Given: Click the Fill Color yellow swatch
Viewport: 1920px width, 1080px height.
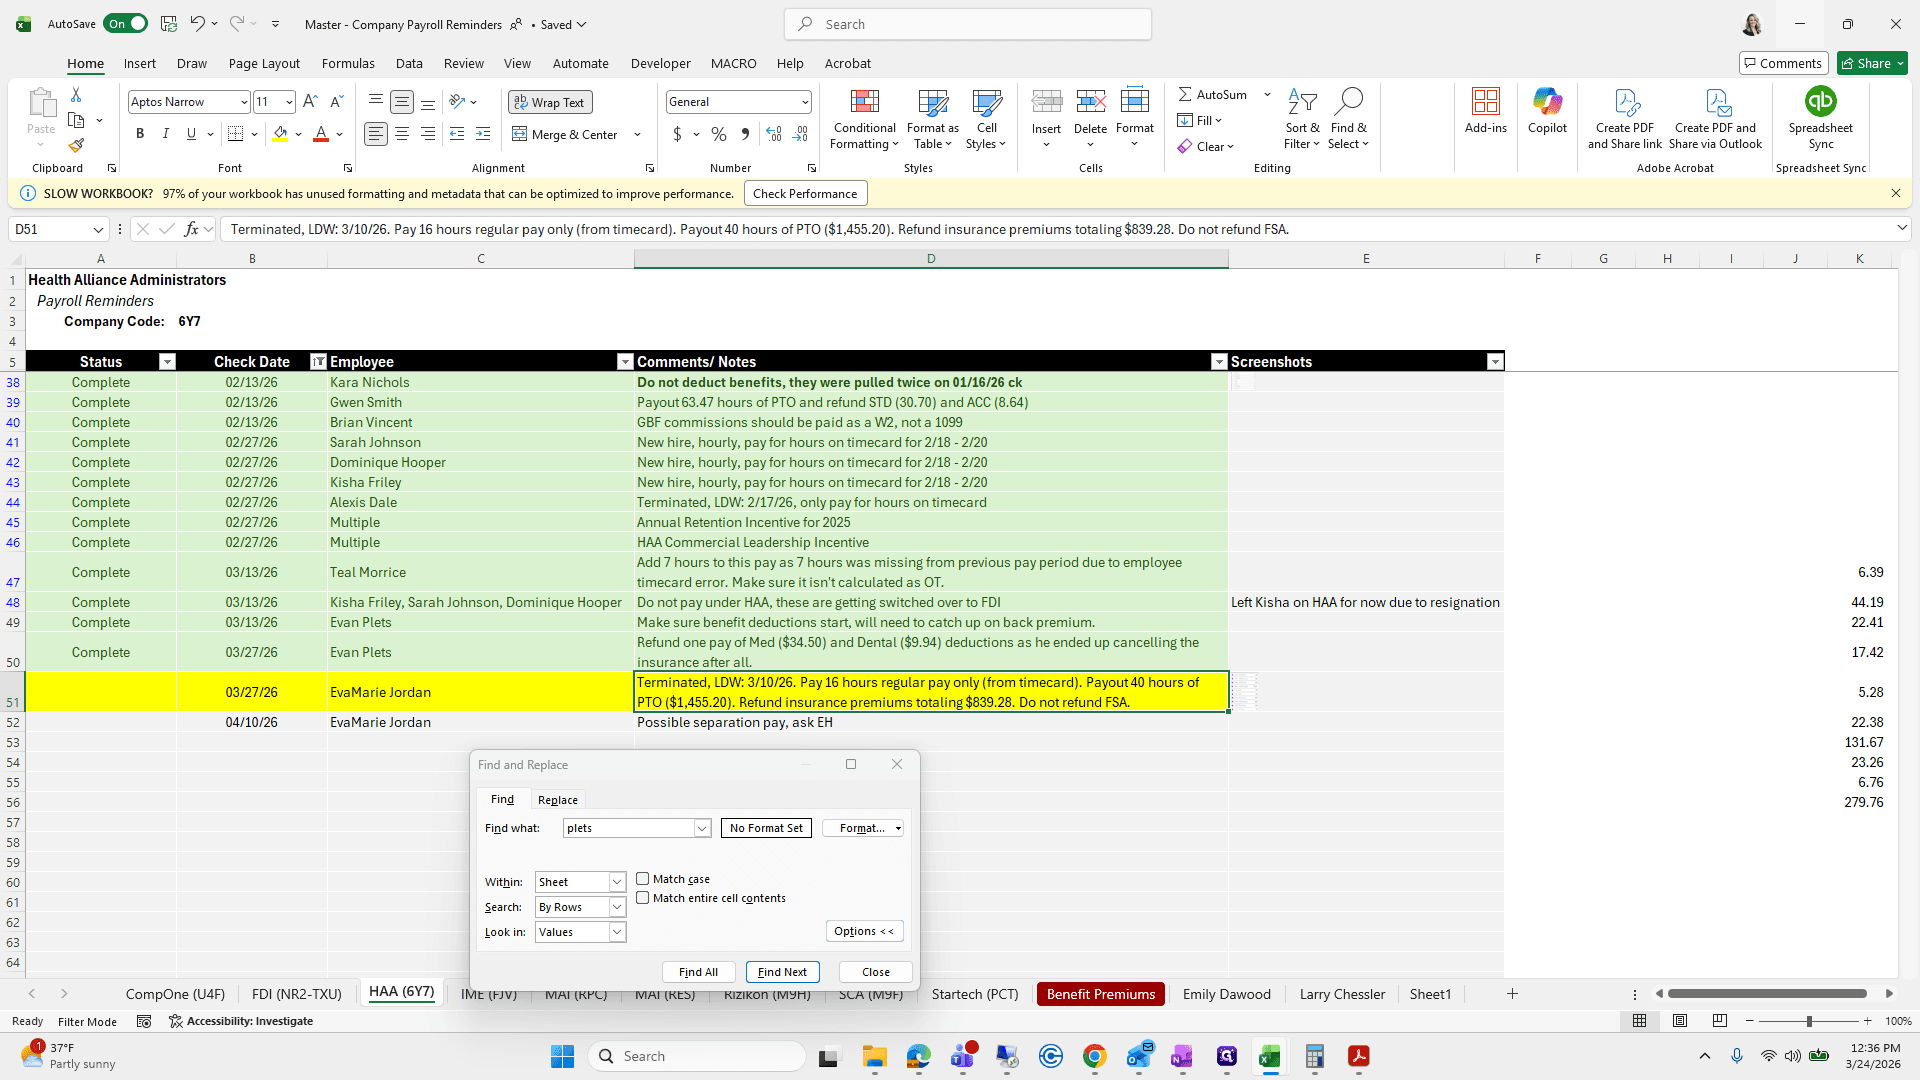Looking at the screenshot, I should [280, 134].
